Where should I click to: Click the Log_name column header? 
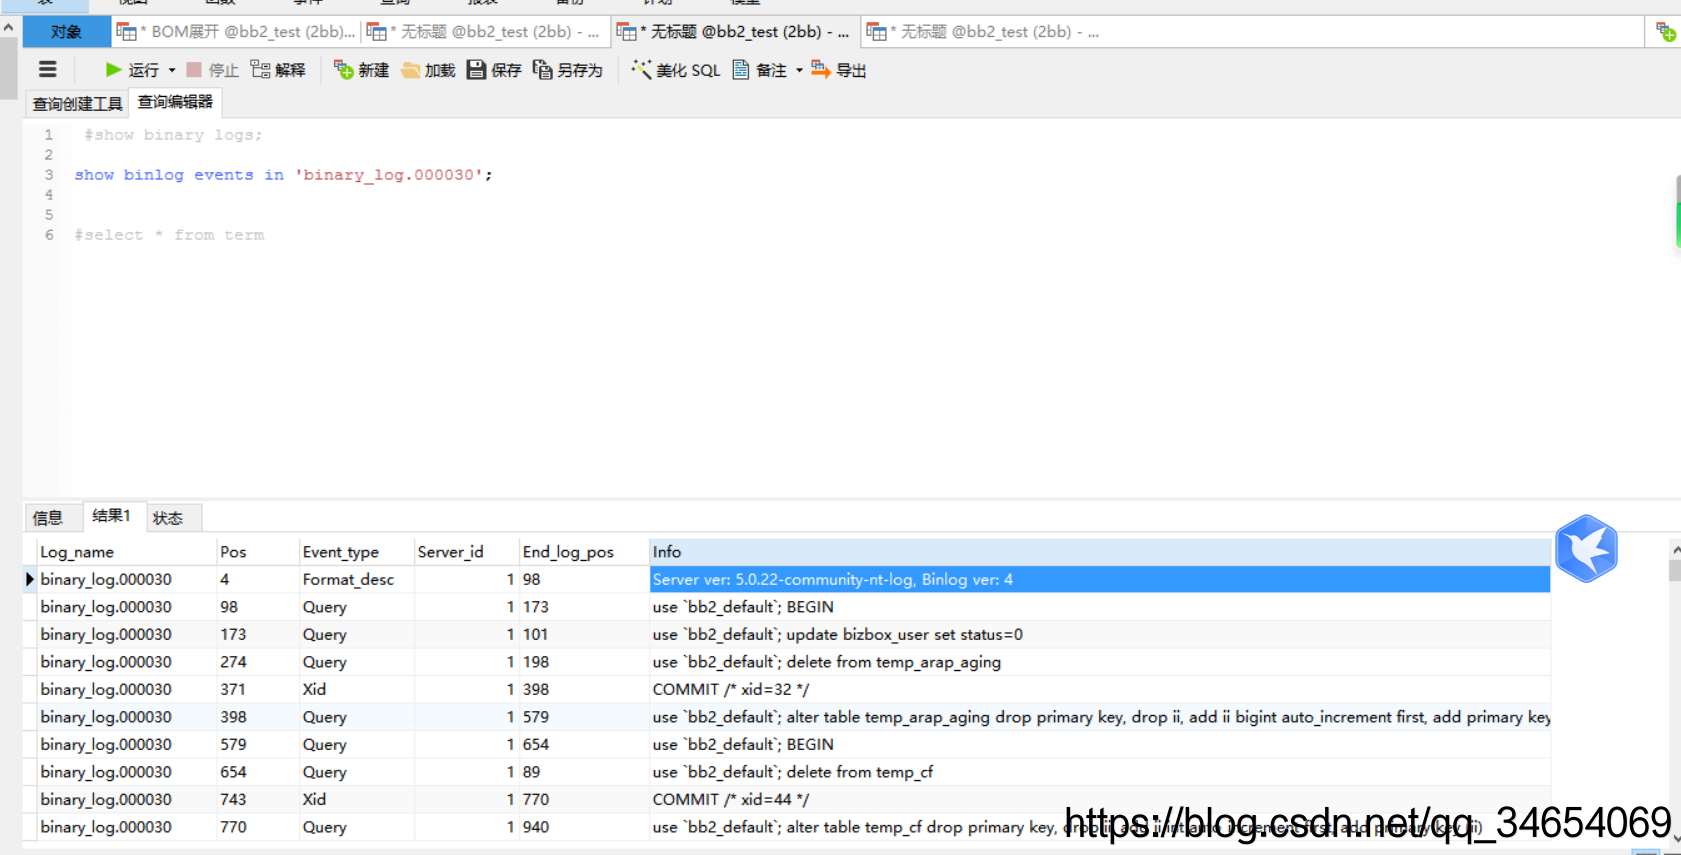pos(126,552)
